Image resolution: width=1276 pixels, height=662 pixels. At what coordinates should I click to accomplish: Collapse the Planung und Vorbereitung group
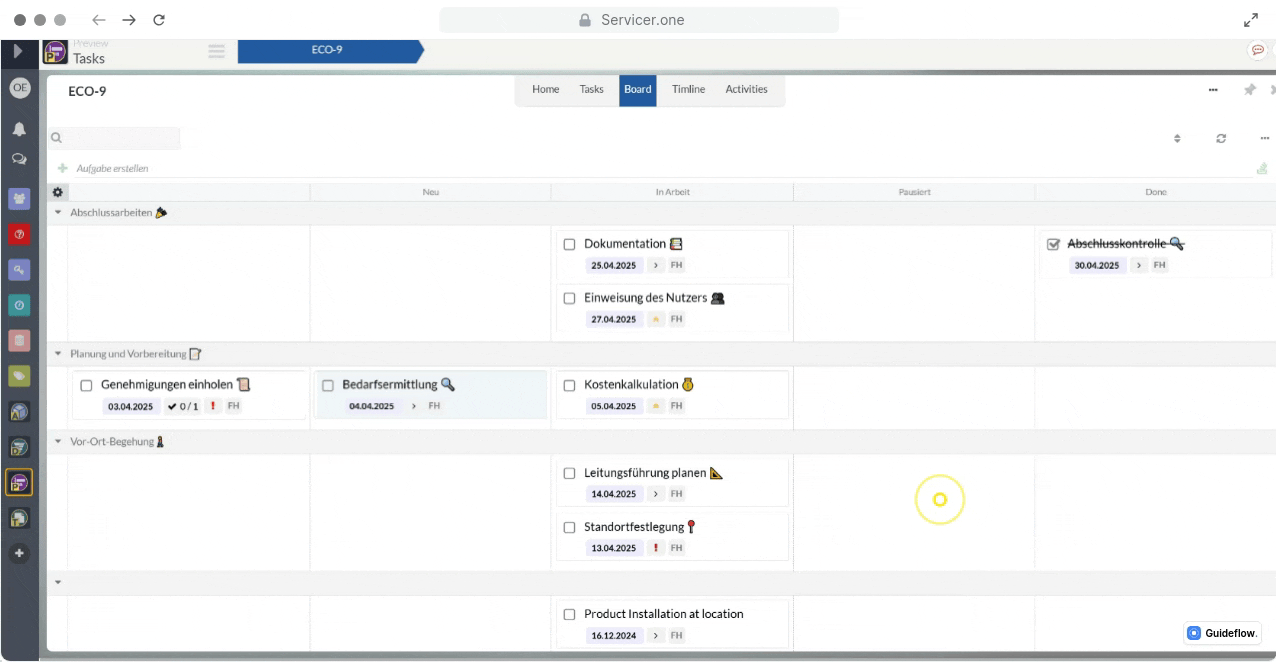point(58,354)
